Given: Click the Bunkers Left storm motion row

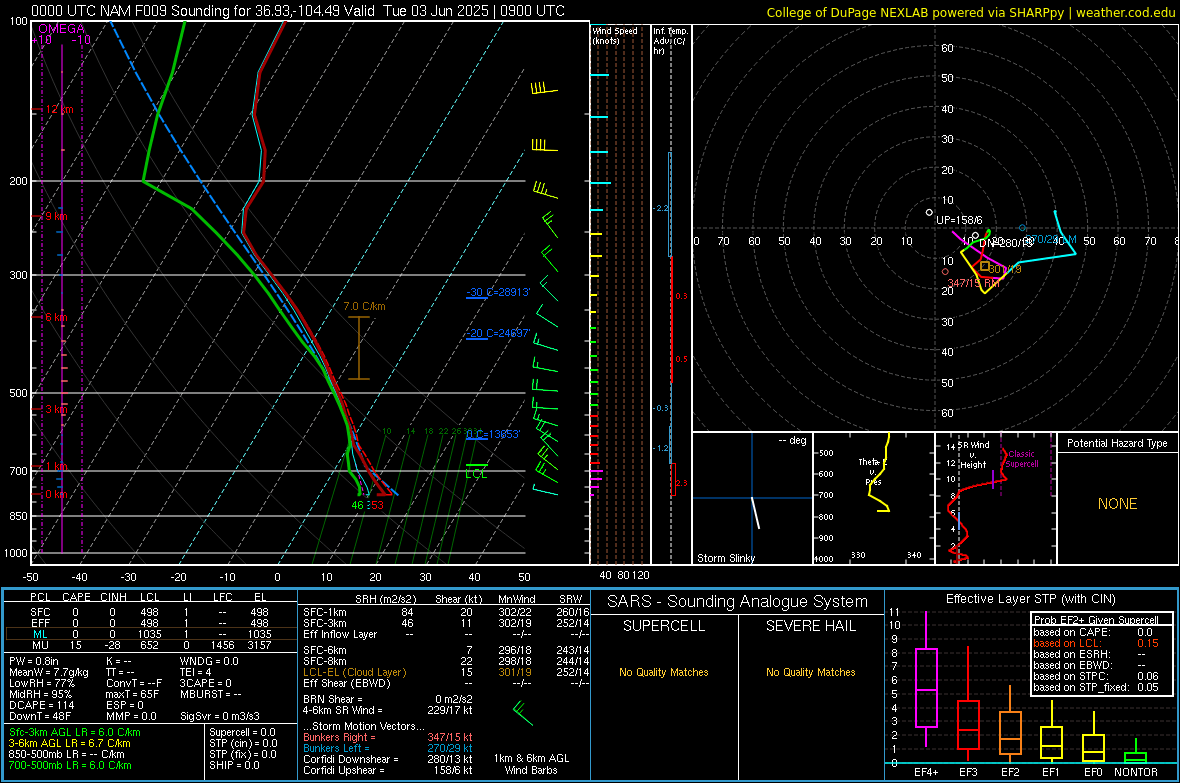Looking at the screenshot, I should tap(388, 748).
